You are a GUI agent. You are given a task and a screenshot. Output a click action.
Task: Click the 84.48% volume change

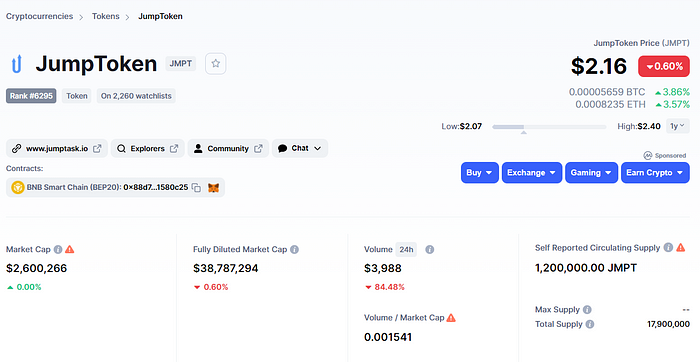click(x=385, y=287)
